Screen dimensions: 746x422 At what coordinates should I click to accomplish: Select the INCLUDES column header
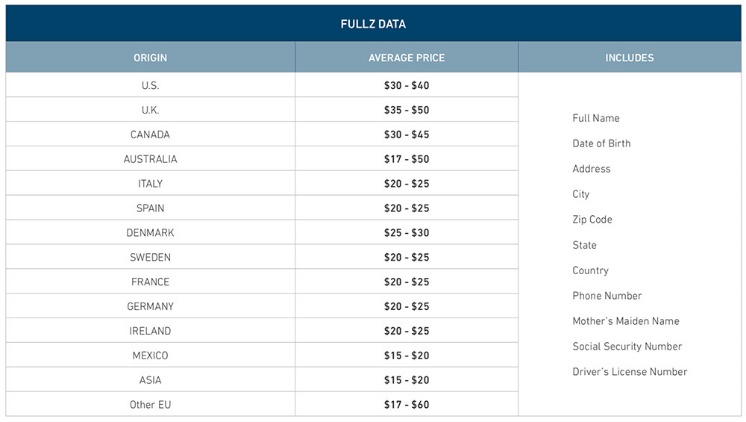click(629, 58)
